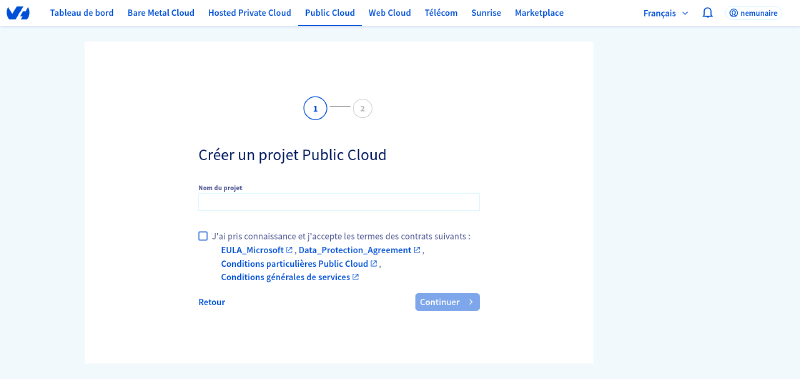The width and height of the screenshot is (800, 379).
Task: Open Conditions particulières Public Cloud link
Action: click(x=294, y=264)
